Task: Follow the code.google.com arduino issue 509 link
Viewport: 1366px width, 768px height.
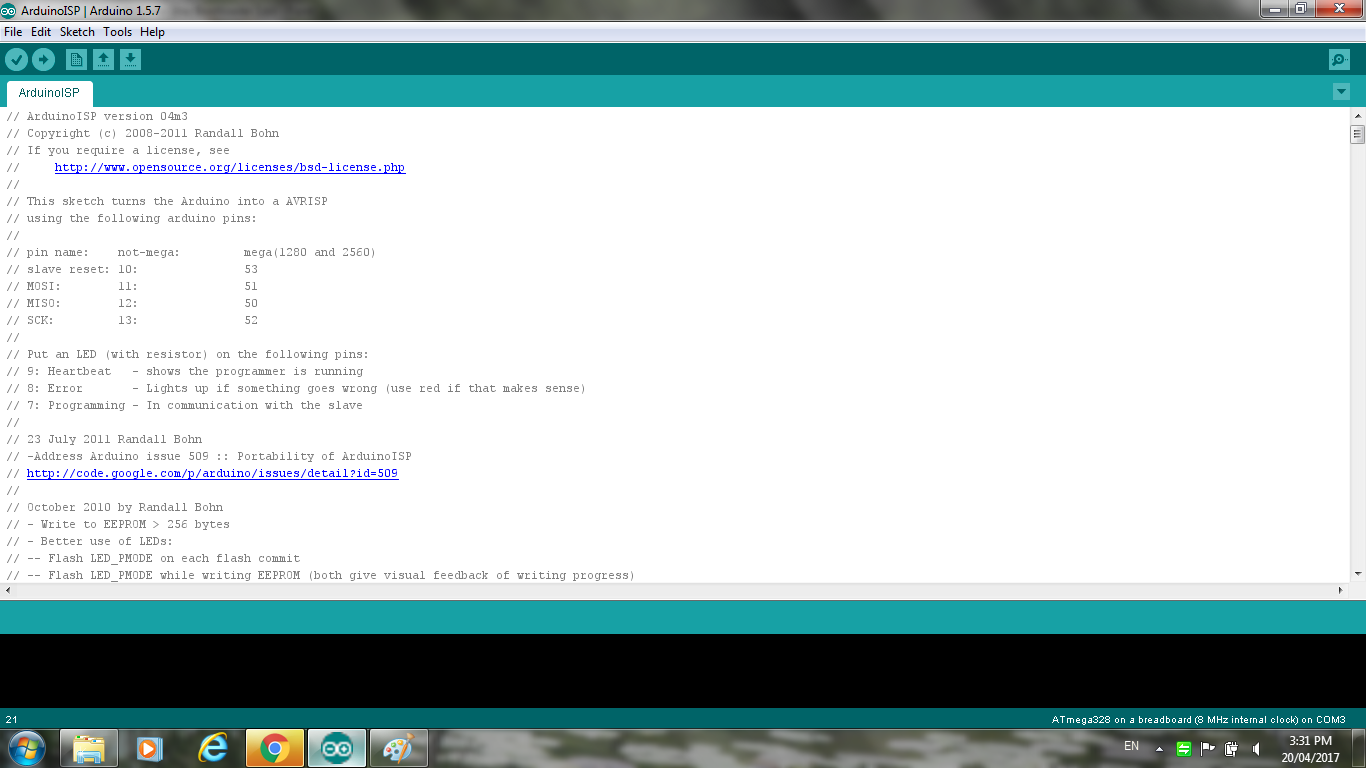Action: coord(212,473)
